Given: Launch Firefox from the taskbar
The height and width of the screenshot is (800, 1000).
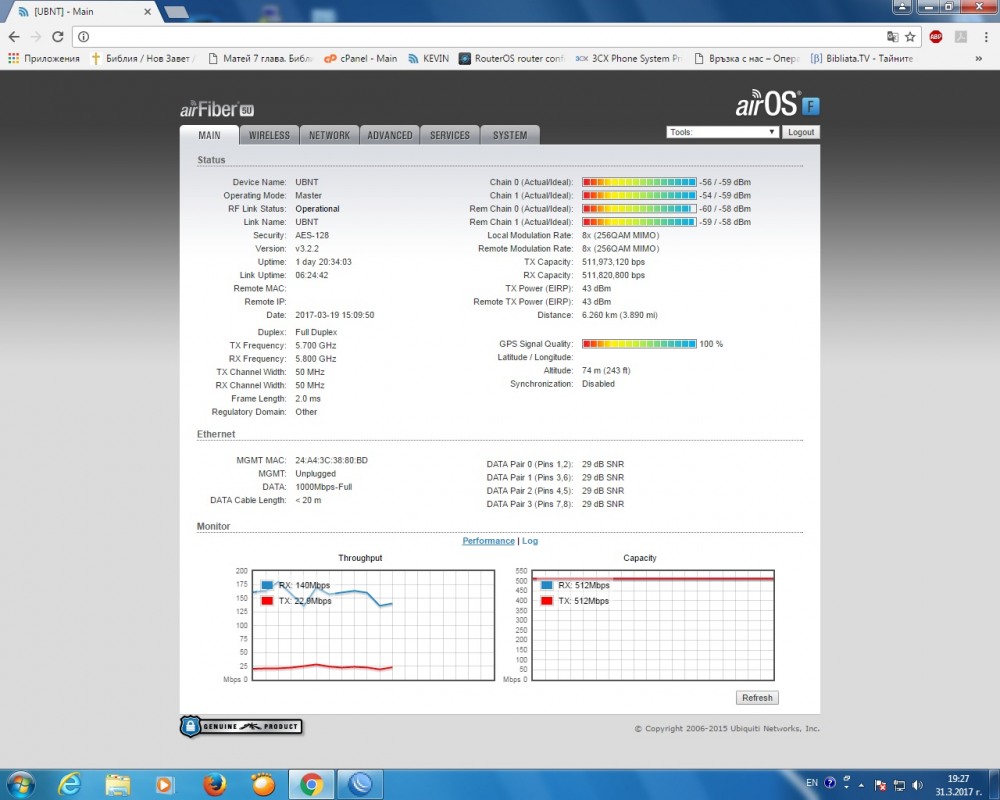Looking at the screenshot, I should [x=214, y=784].
